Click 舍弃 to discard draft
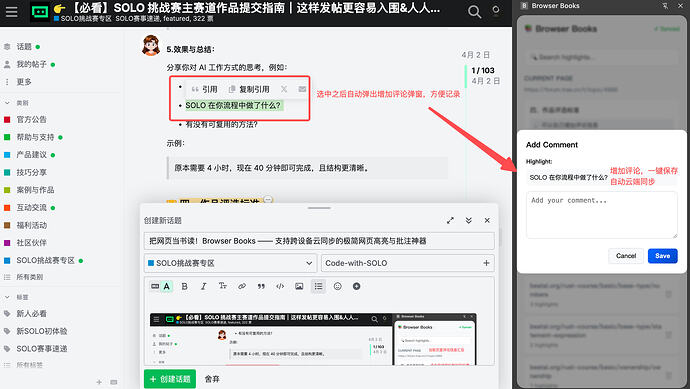 pyautogui.click(x=212, y=379)
